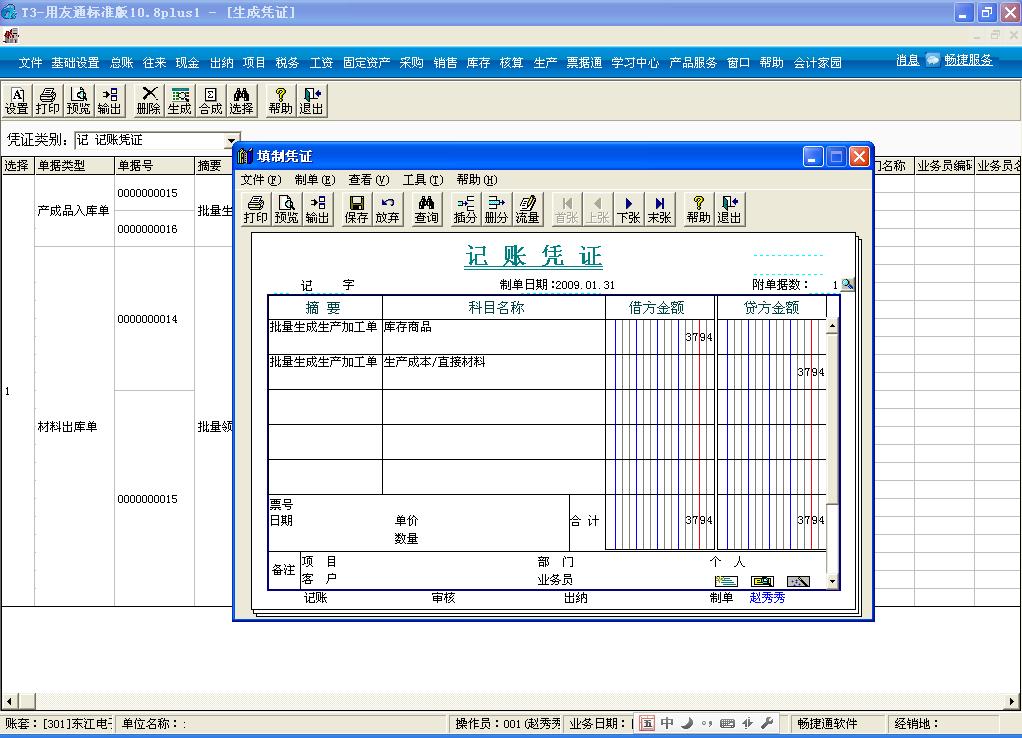Click the 合成 merge icon on the main toolbar

tap(210, 100)
